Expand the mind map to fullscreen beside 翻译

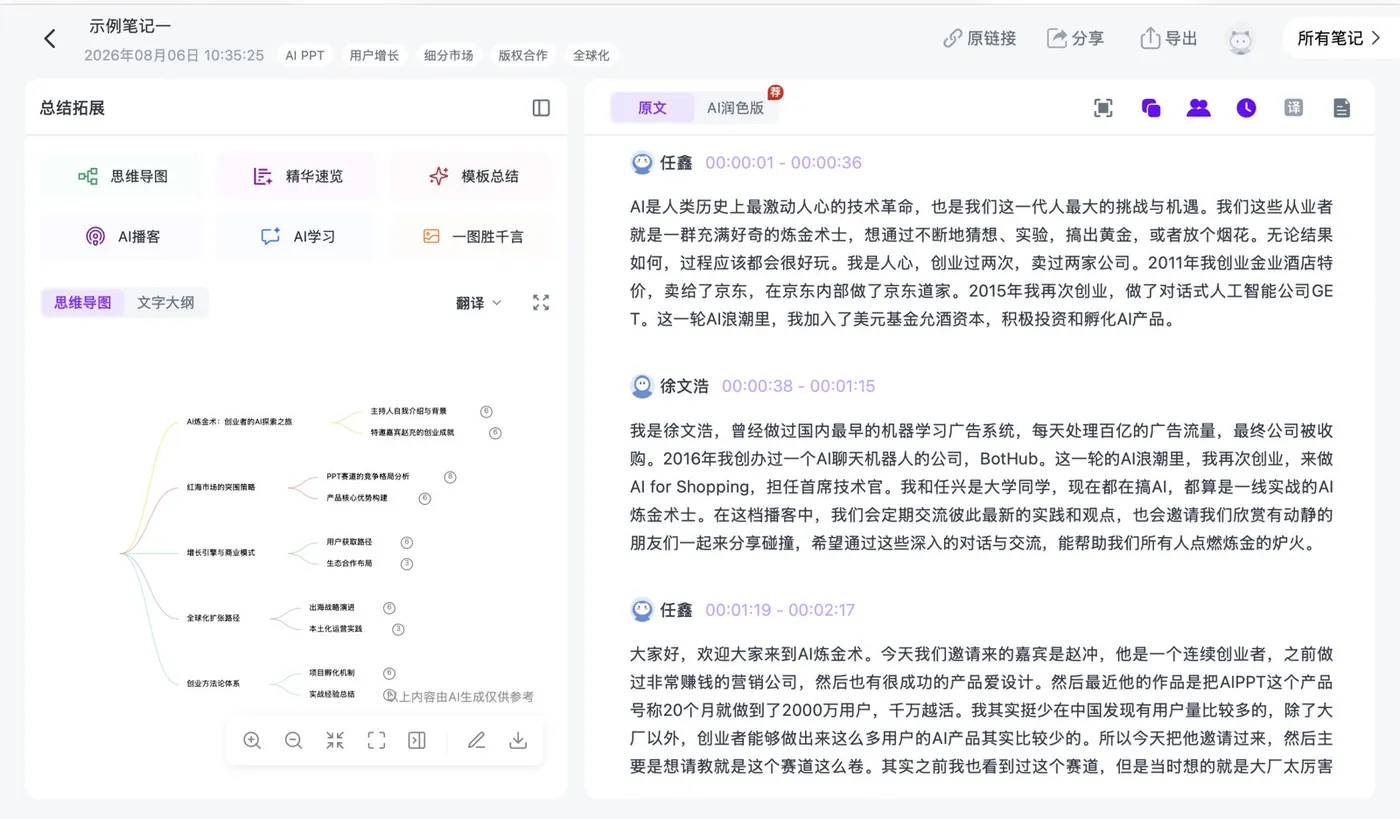[x=541, y=303]
